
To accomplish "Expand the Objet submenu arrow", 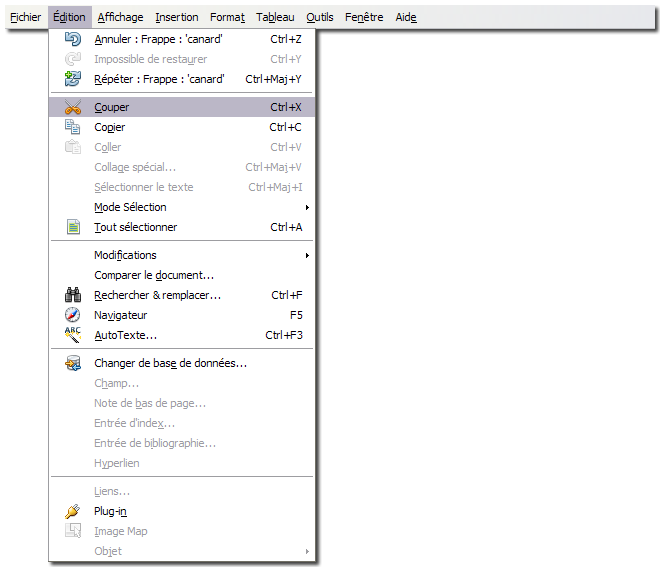I will [x=307, y=551].
